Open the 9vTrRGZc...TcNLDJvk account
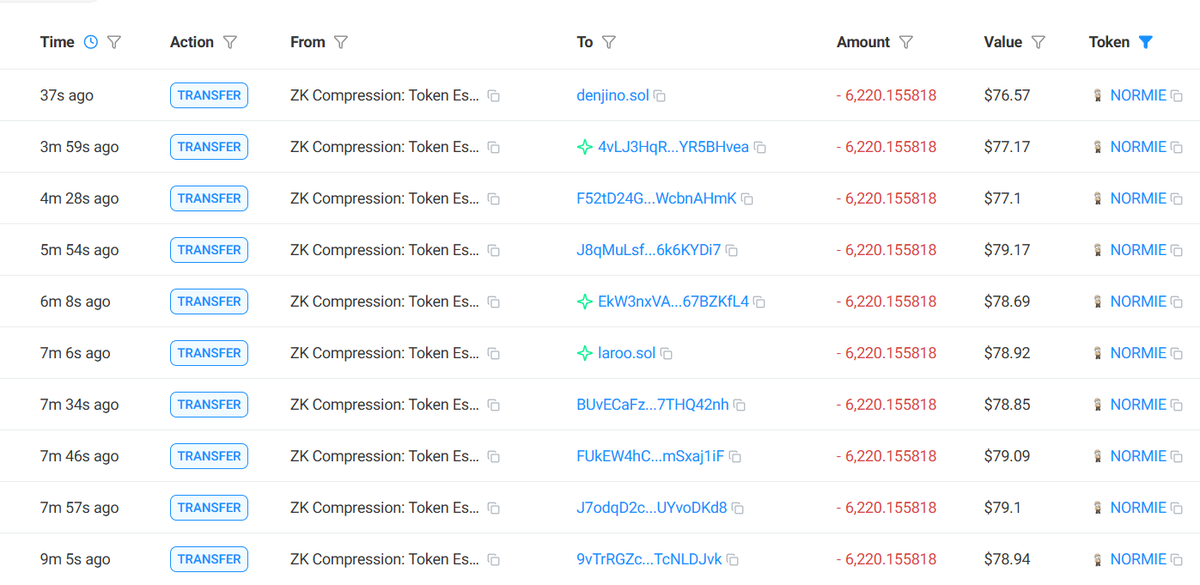This screenshot has width=1200, height=585. [x=649, y=559]
